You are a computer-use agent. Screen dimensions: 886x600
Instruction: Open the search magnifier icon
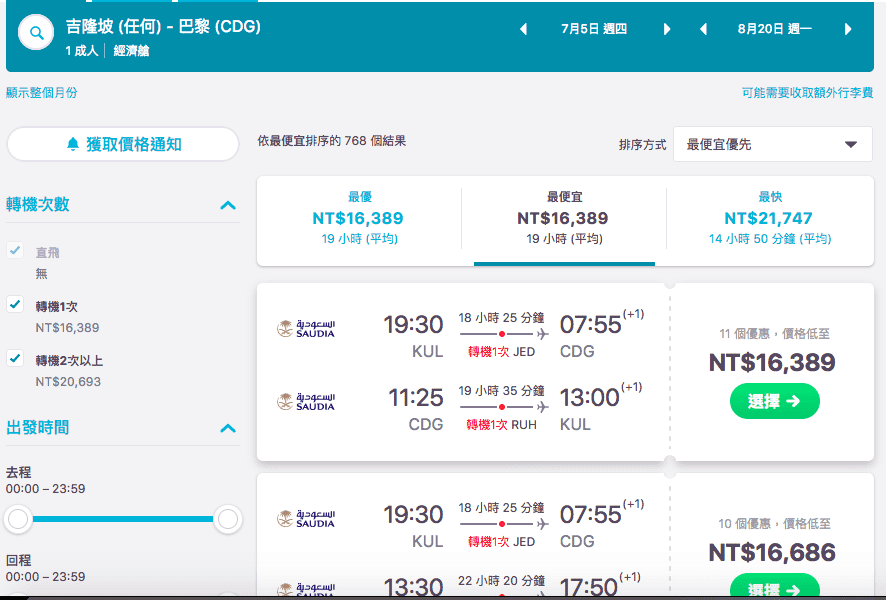36,33
